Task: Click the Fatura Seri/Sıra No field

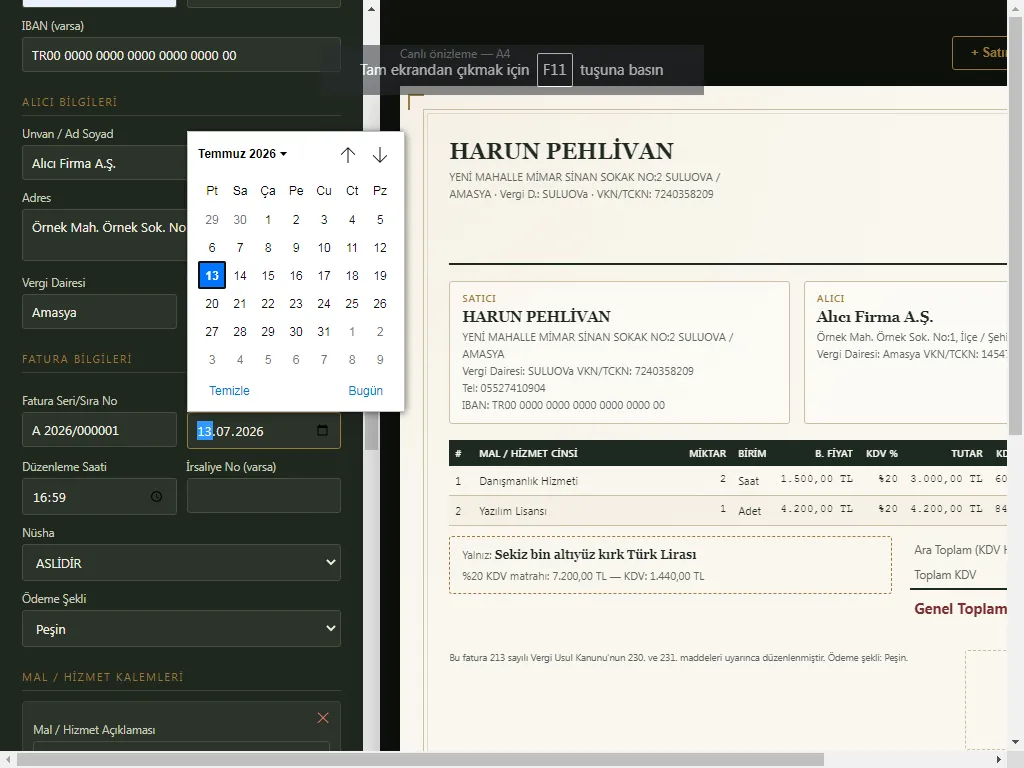Action: (x=99, y=430)
